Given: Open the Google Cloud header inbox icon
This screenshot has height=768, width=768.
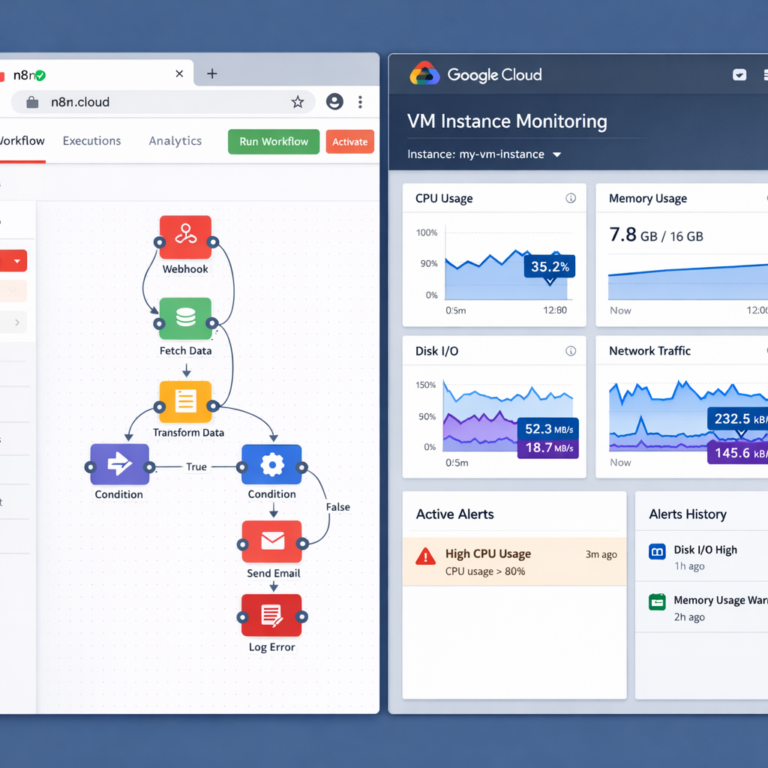Looking at the screenshot, I should tap(740, 75).
